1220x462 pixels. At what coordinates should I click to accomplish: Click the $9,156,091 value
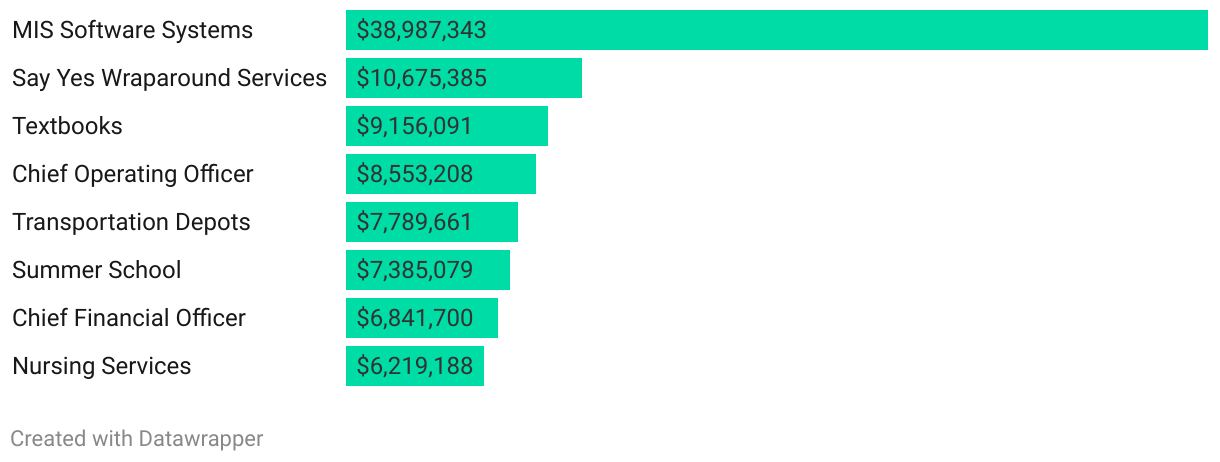414,126
